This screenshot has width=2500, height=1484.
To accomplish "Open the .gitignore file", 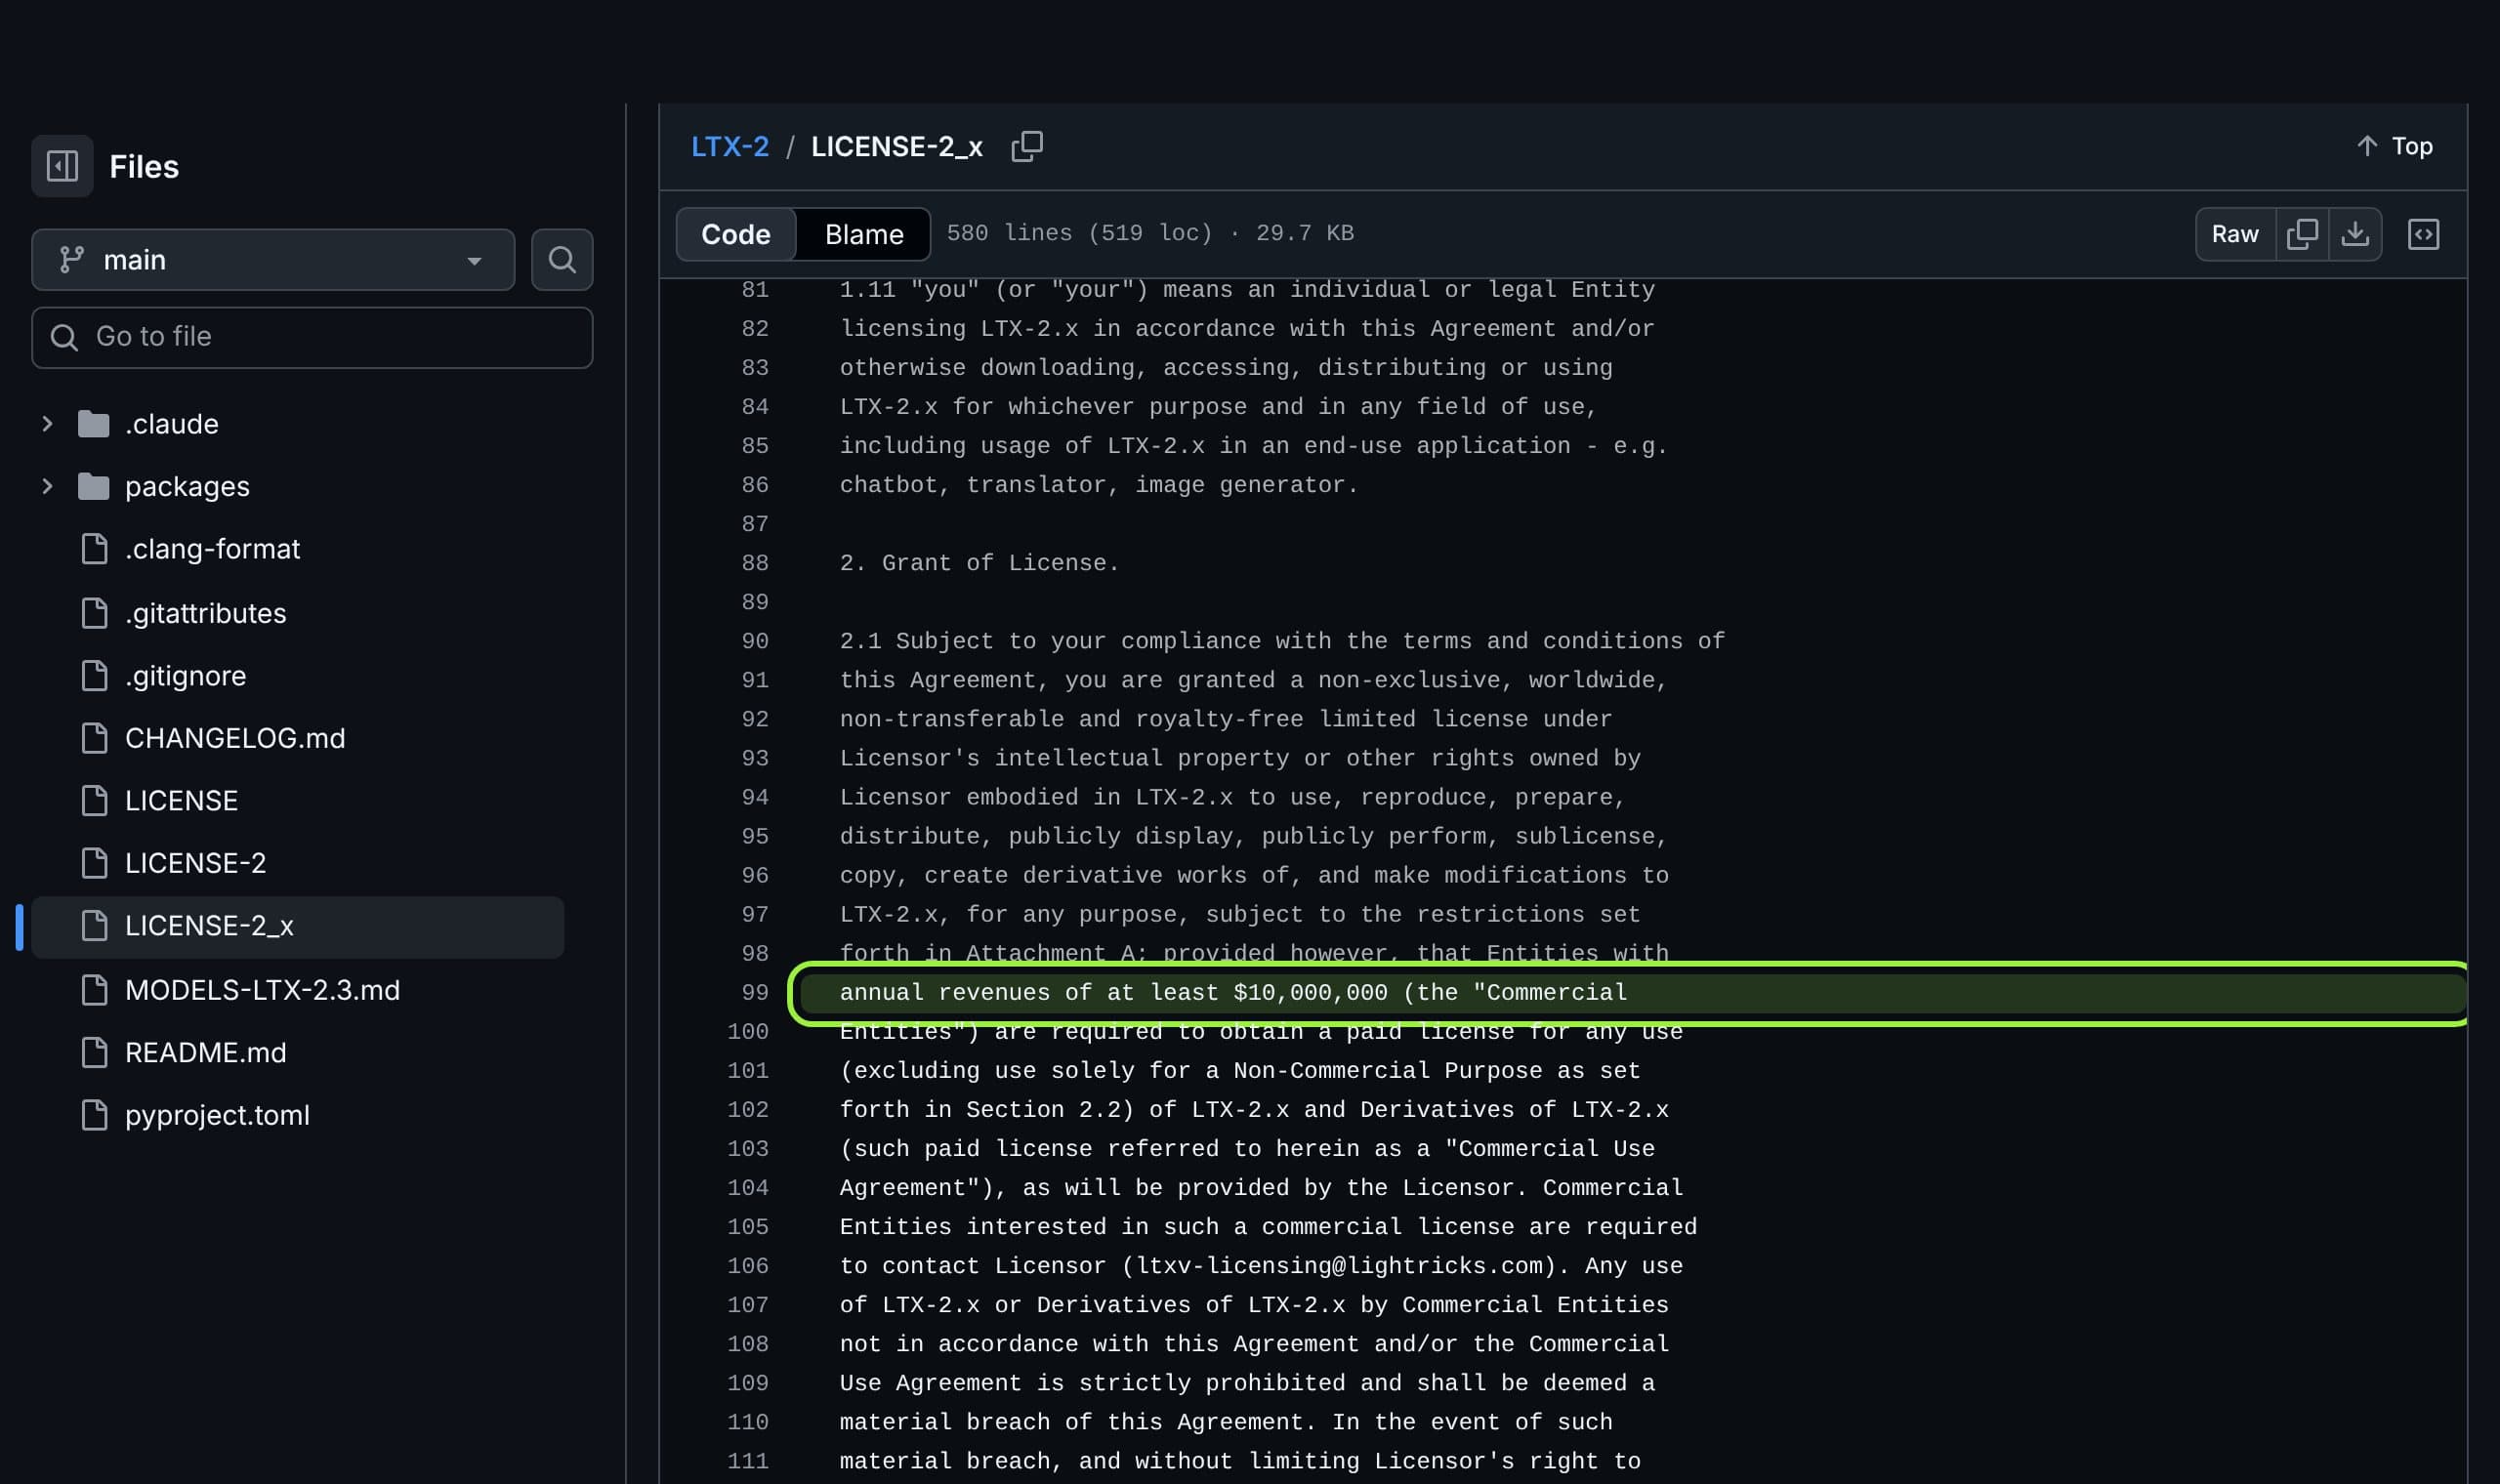I will tap(185, 676).
